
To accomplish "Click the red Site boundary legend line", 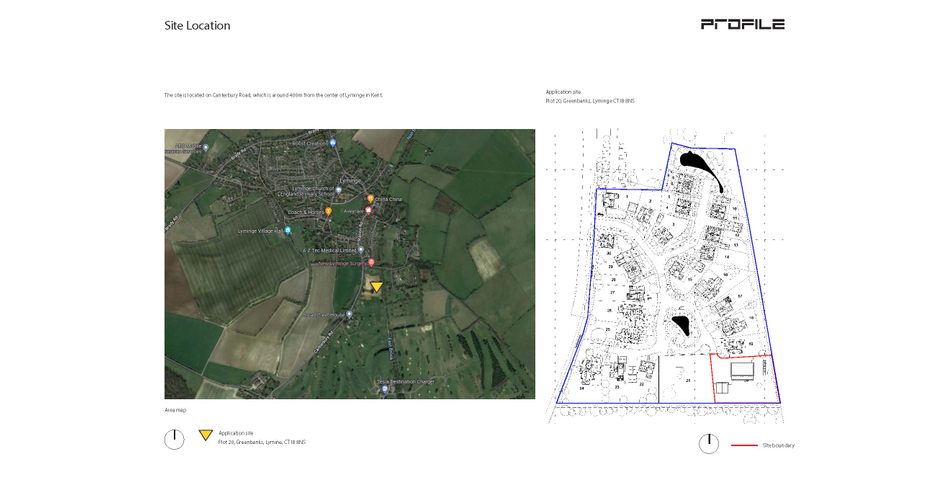I will pyautogui.click(x=744, y=445).
